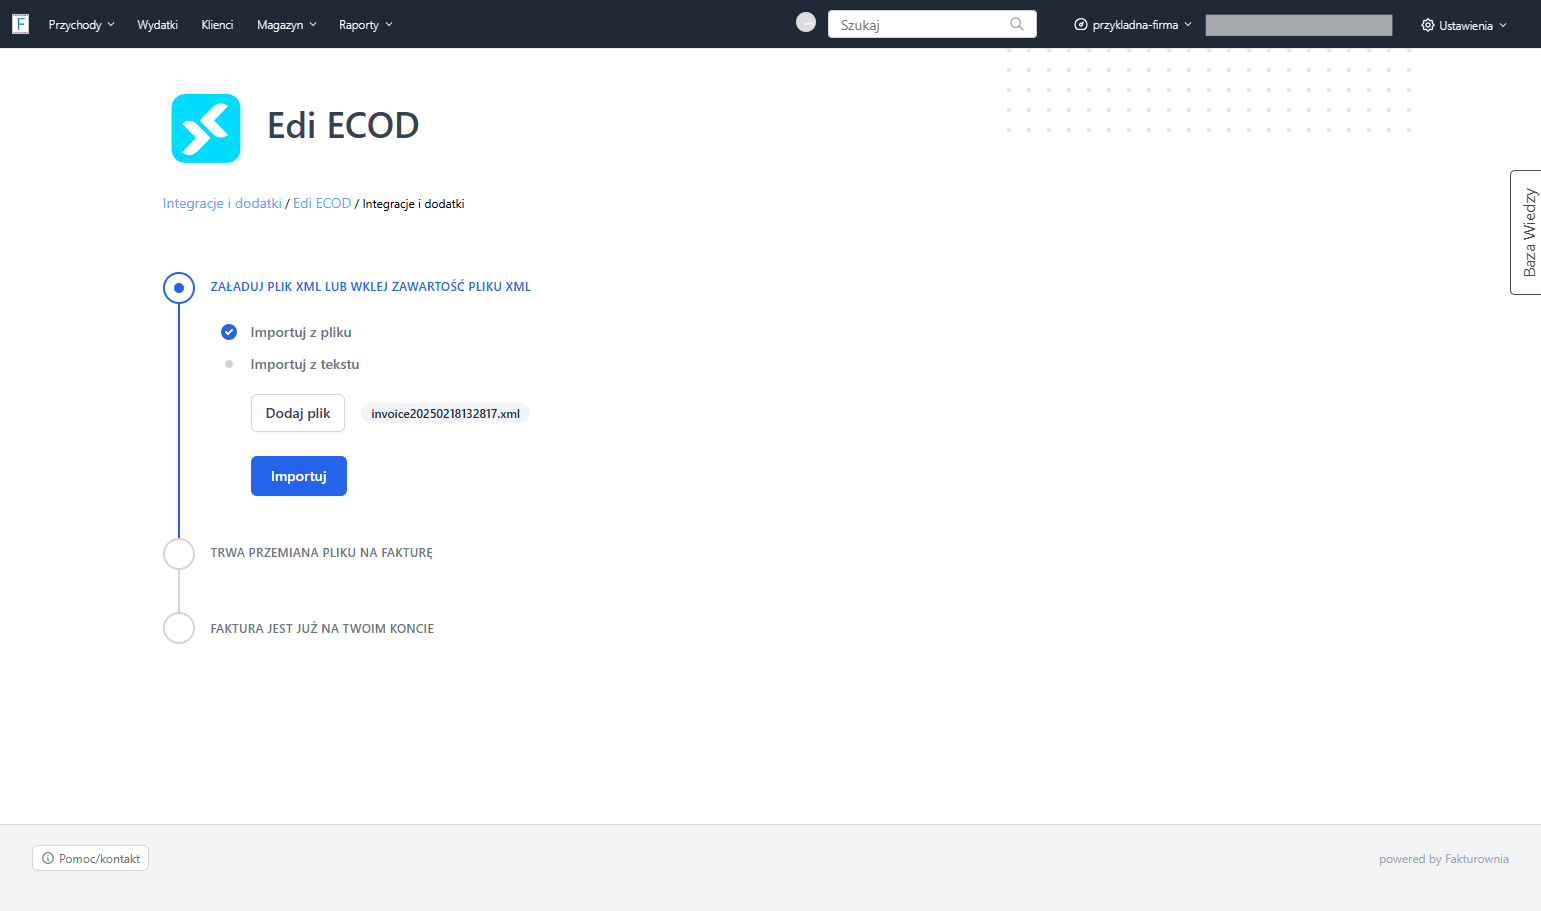Click the search magnifier icon
1541x911 pixels.
pos(1017,24)
